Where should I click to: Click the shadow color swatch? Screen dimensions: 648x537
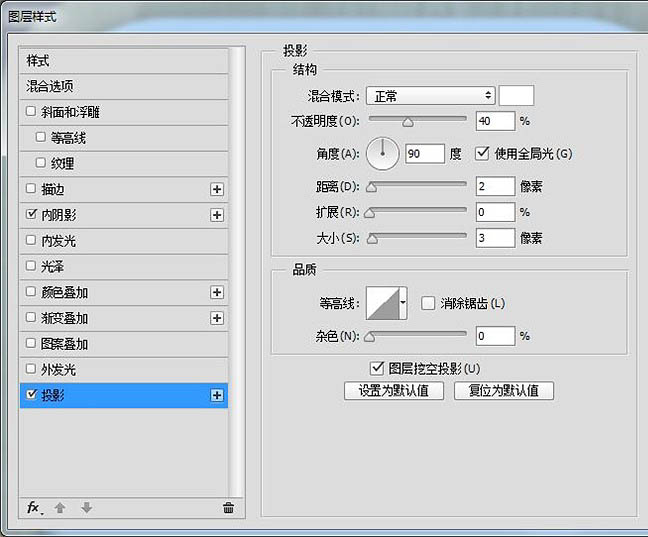point(516,96)
